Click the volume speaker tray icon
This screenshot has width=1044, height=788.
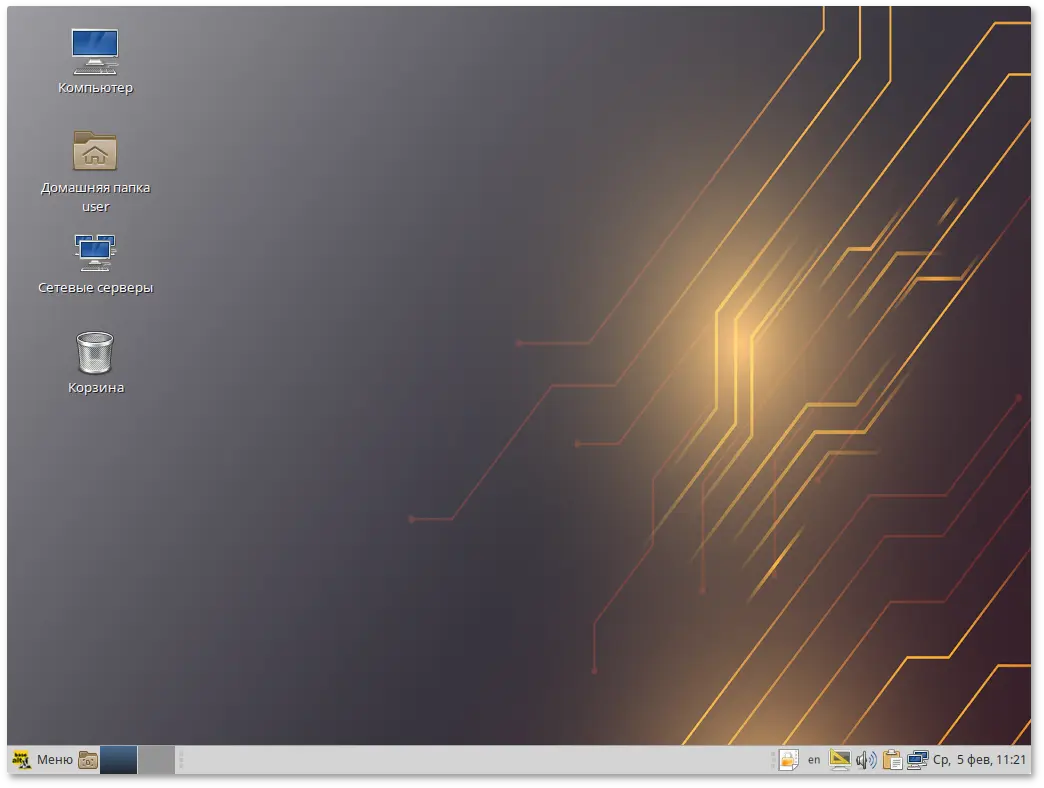click(866, 760)
